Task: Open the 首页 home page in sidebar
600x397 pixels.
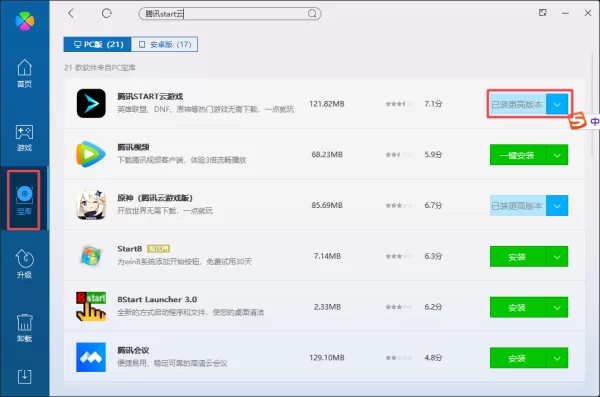Action: click(x=24, y=74)
